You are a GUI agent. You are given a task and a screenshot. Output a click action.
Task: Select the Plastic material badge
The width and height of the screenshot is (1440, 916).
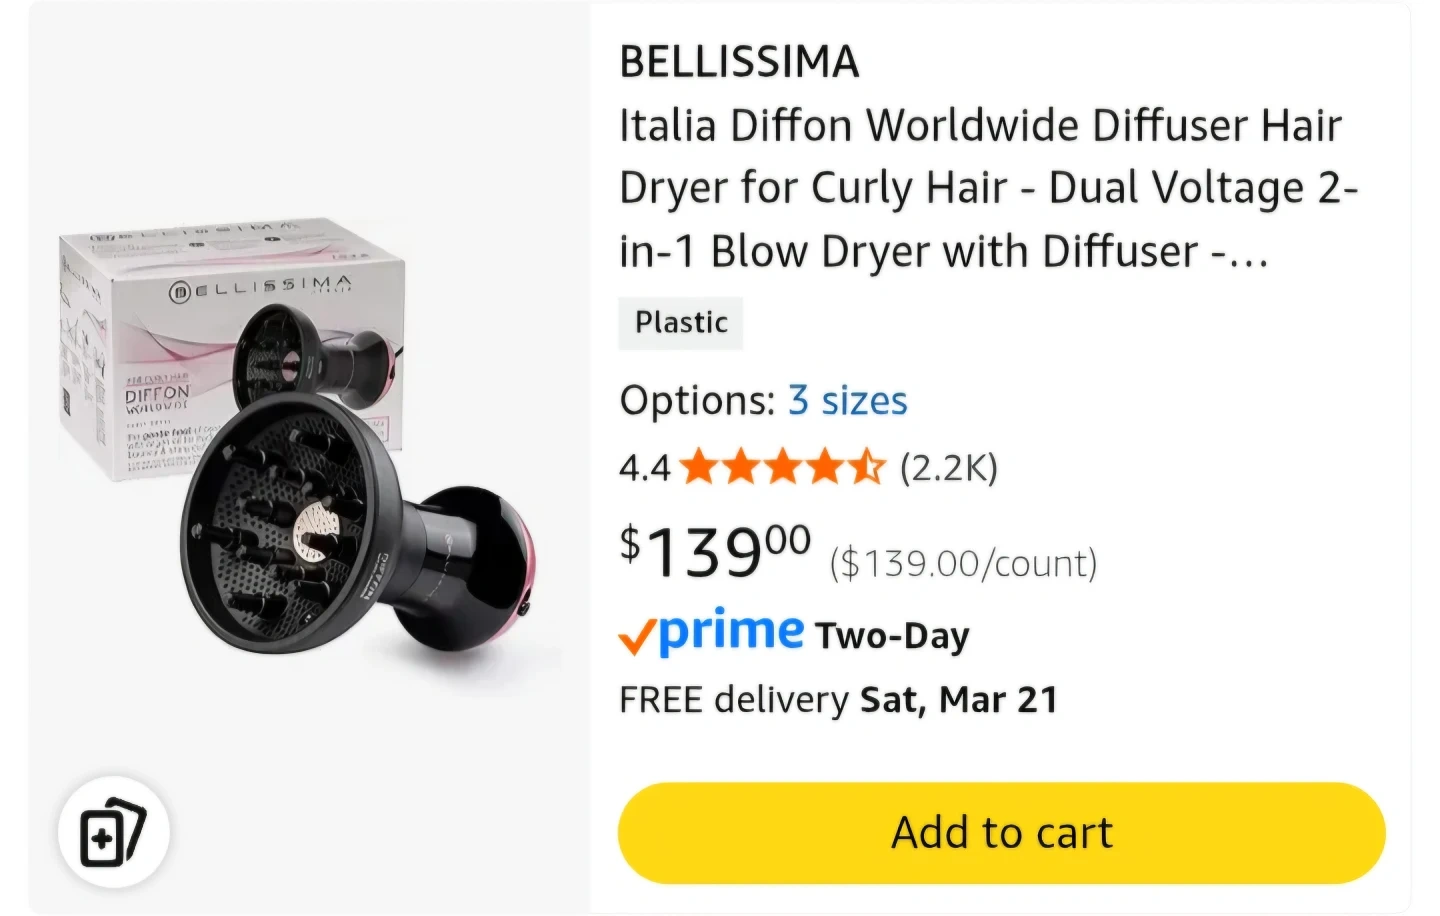[x=681, y=323]
